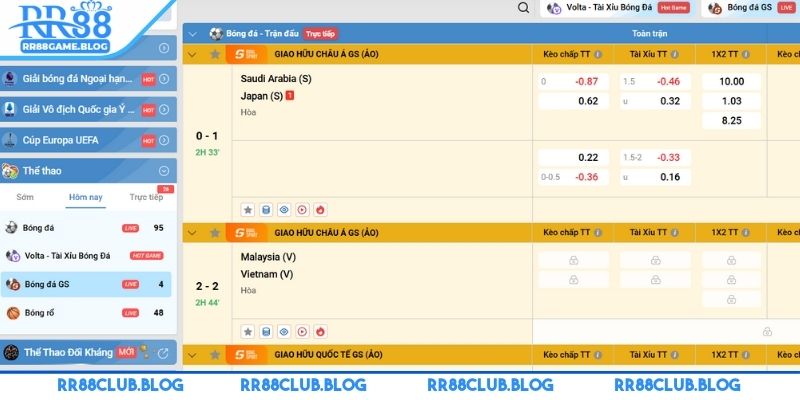The image size is (800, 400).
Task: Expand Giải Vô địch Quốc gia Ý menu
Action: (x=164, y=110)
